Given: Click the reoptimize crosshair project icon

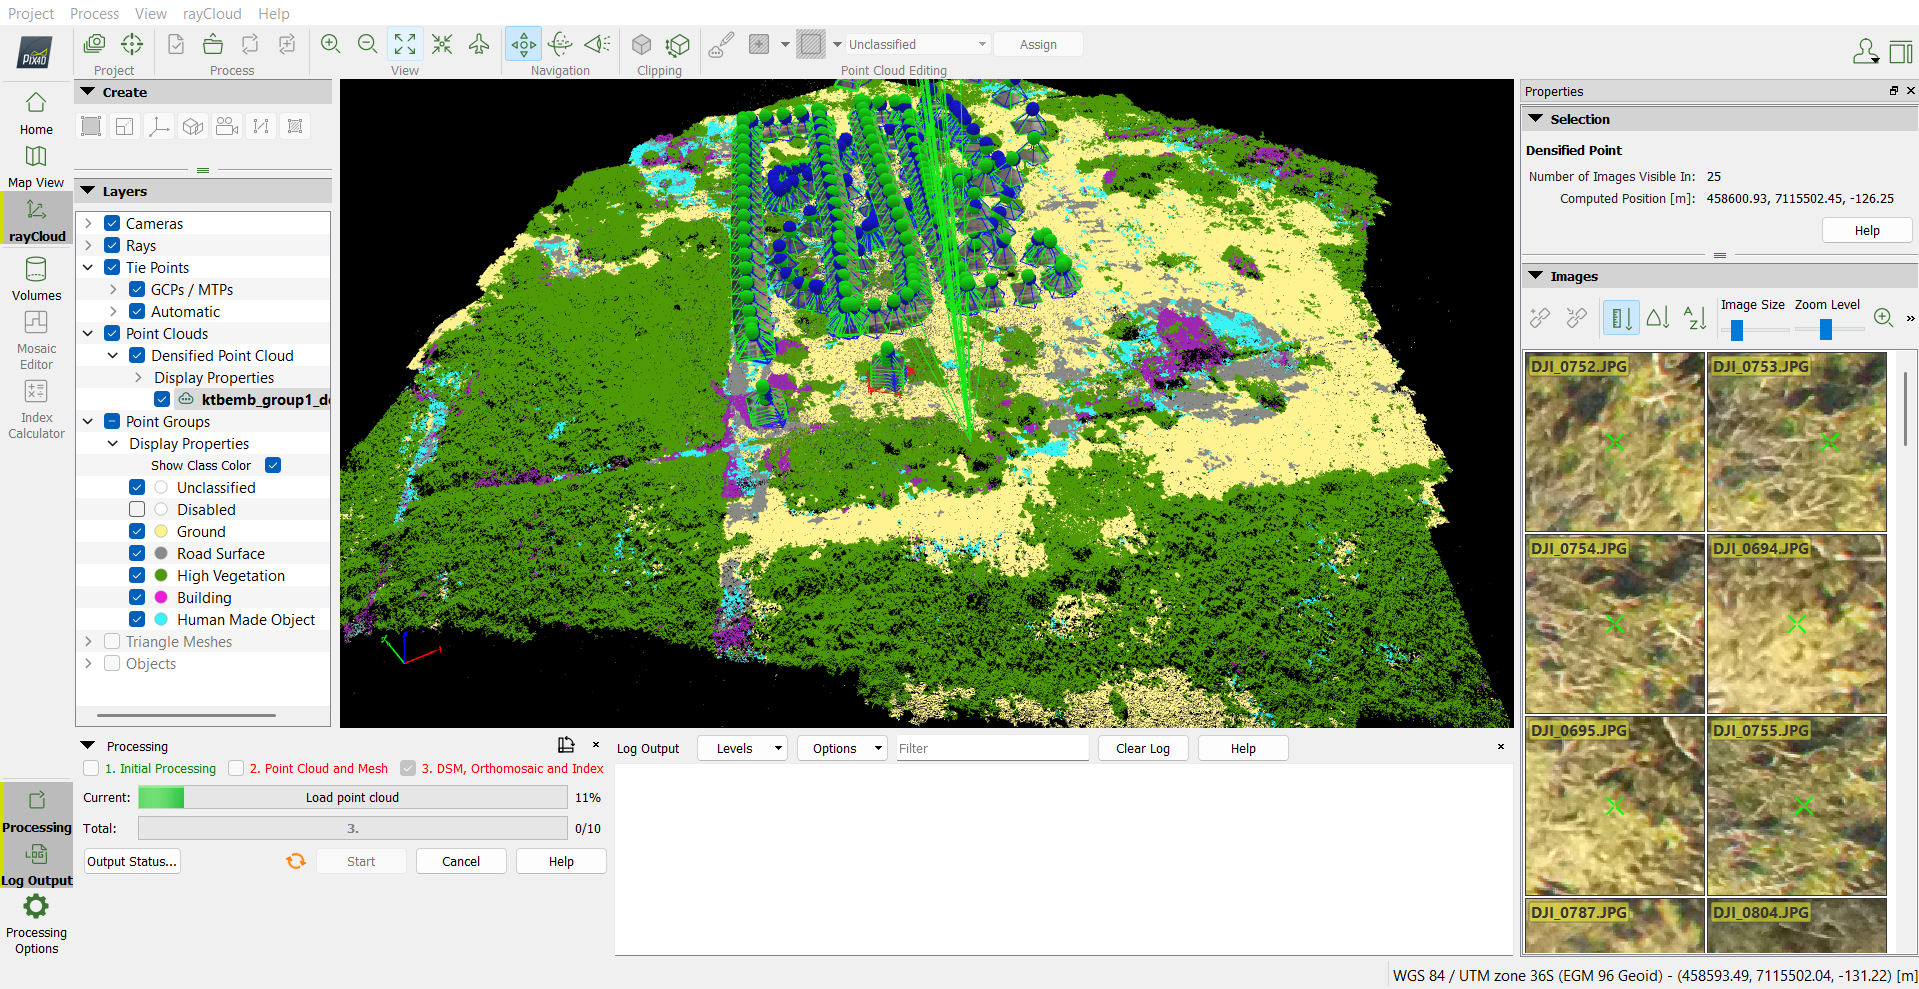Looking at the screenshot, I should point(132,44).
